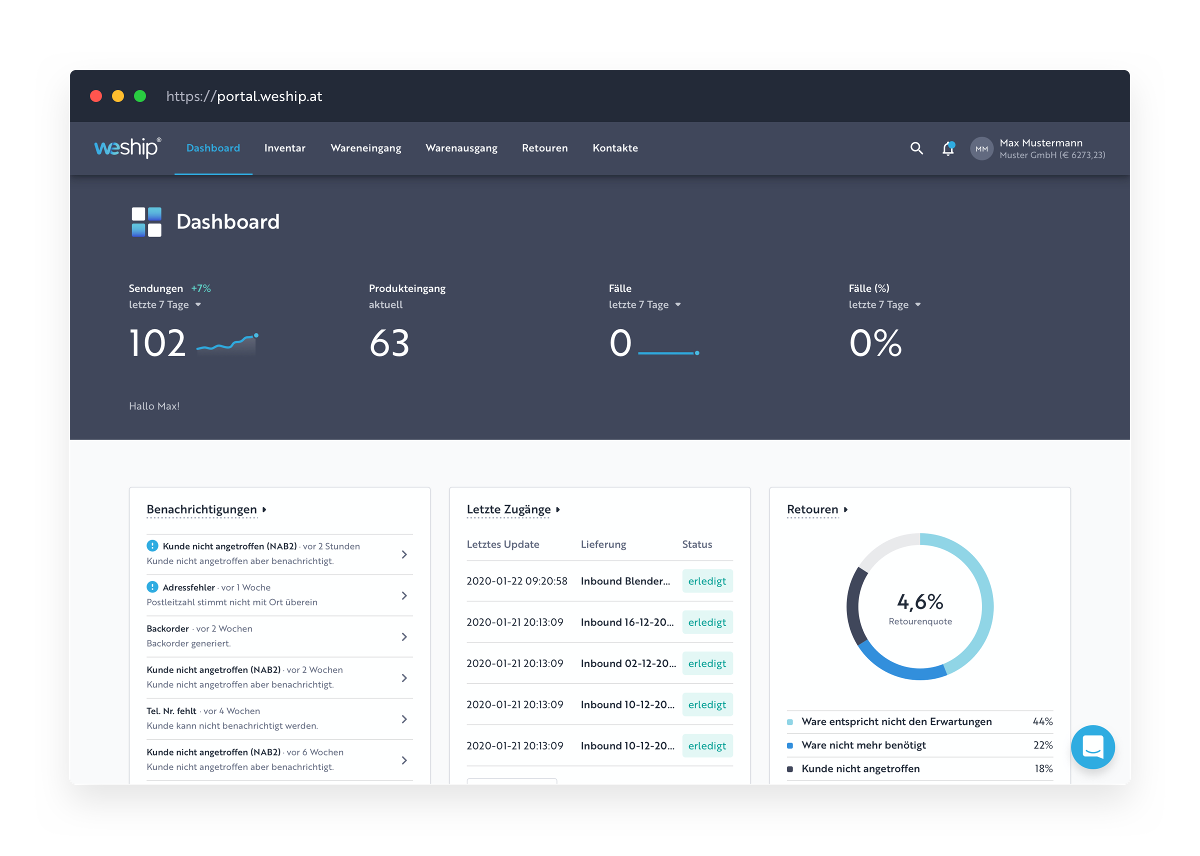Click the Dashboard grid icon

(x=146, y=222)
